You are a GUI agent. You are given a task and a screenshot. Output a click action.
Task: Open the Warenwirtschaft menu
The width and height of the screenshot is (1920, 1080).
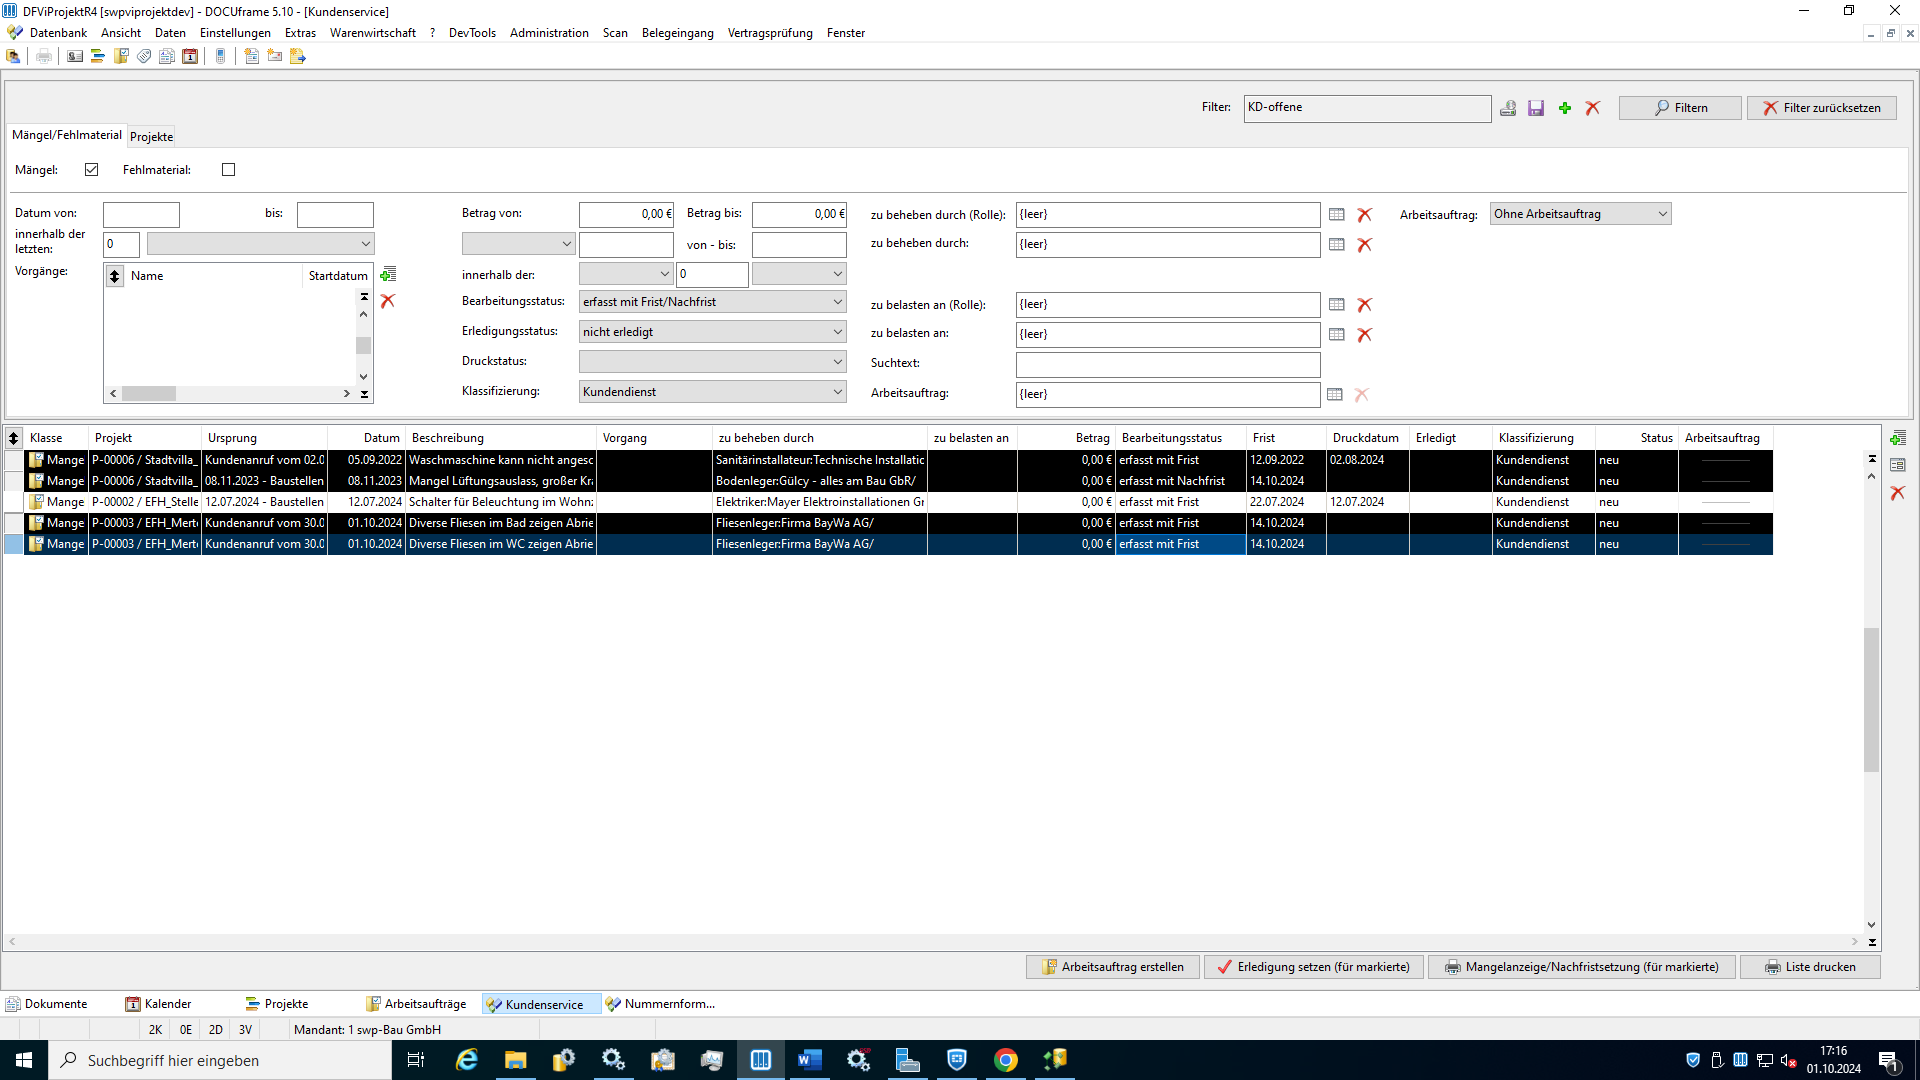tap(373, 33)
